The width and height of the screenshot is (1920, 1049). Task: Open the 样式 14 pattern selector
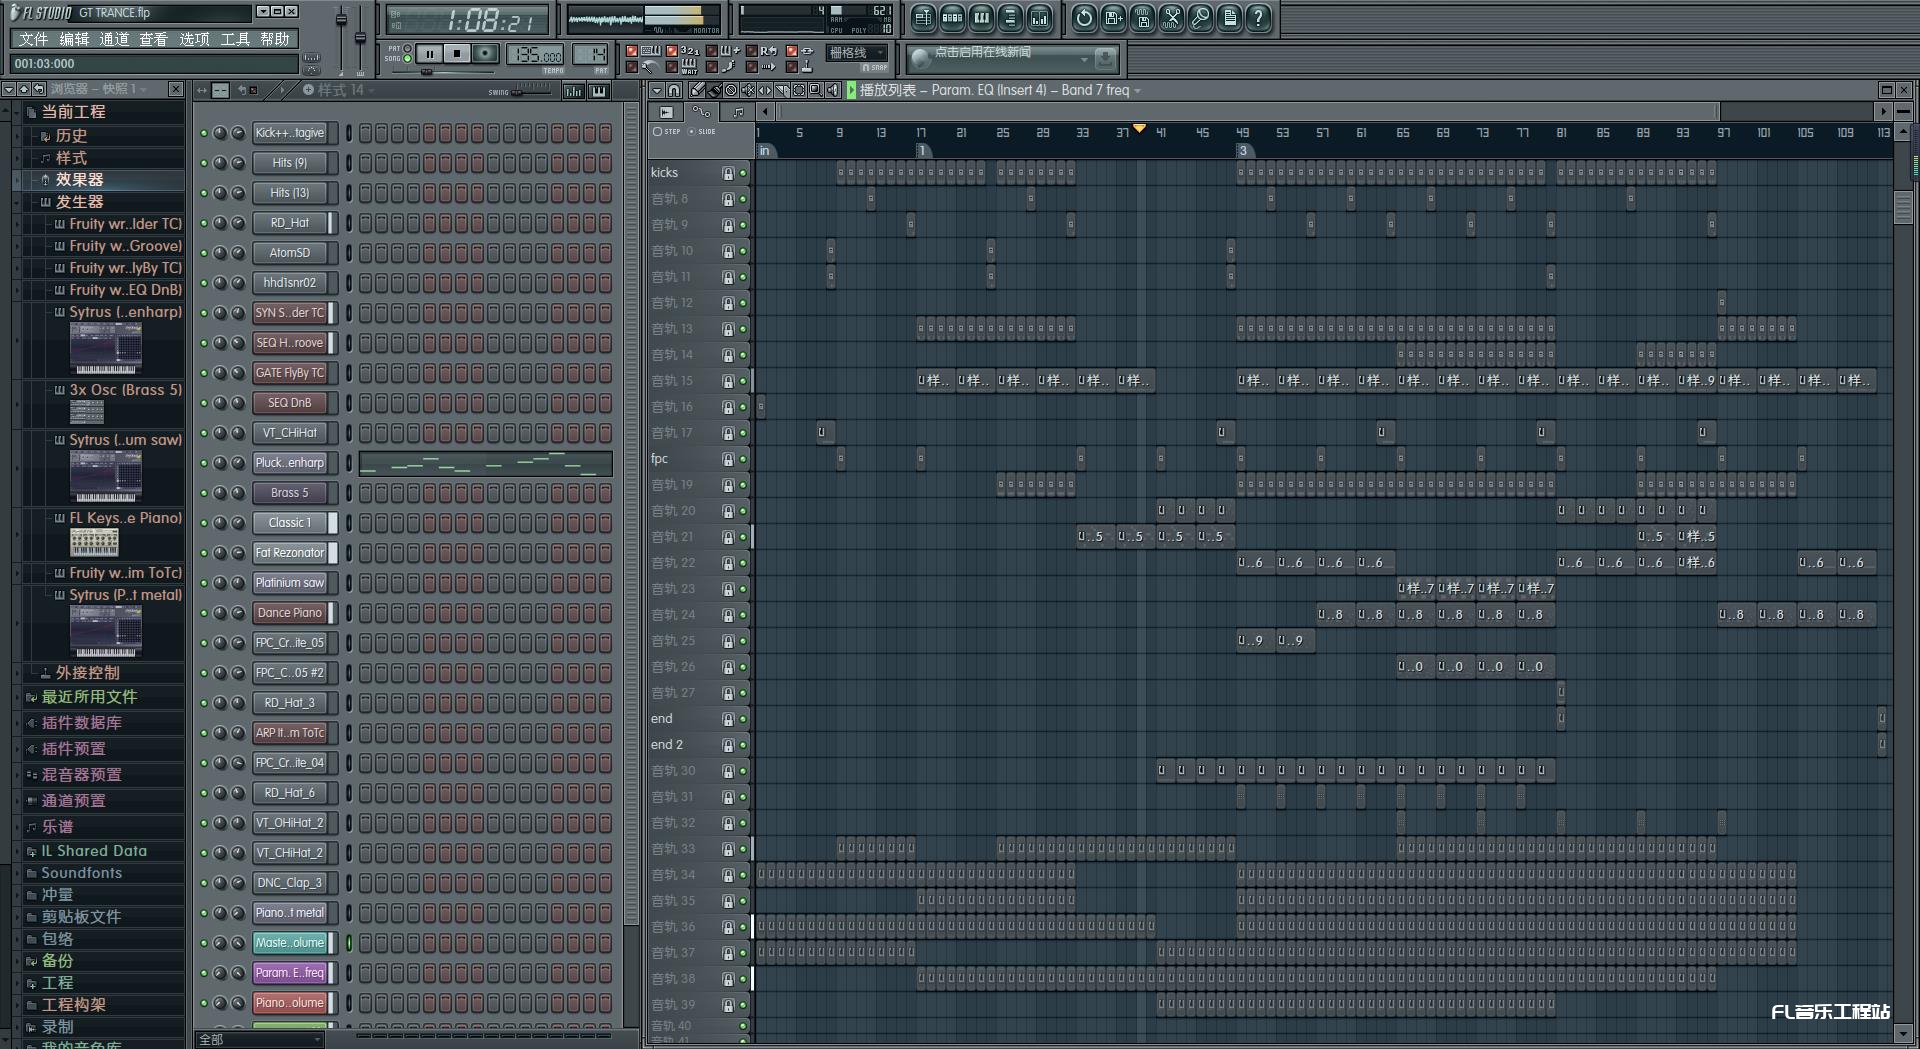[x=340, y=90]
